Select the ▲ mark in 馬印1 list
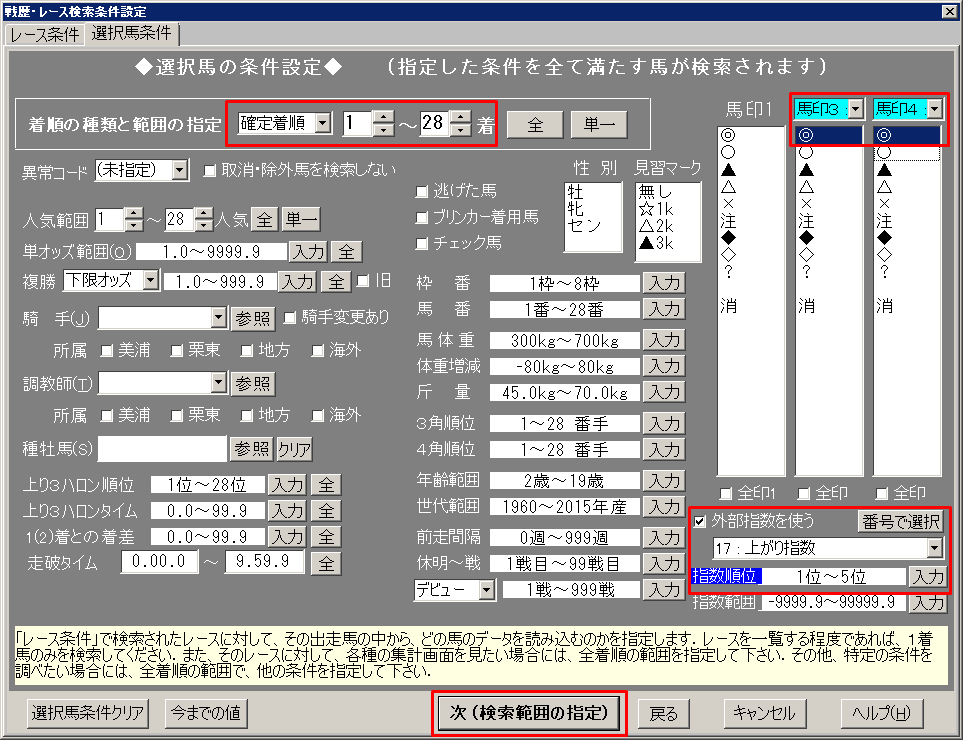The width and height of the screenshot is (963, 740). click(x=728, y=169)
